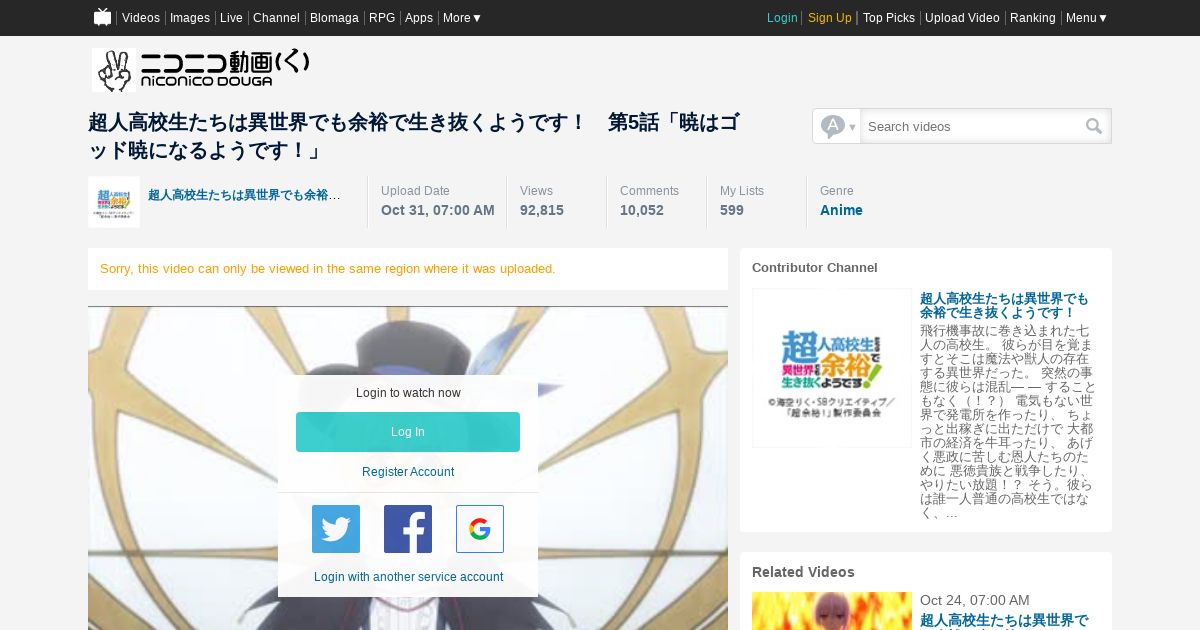The height and width of the screenshot is (630, 1200).
Task: Click the search magnifier icon
Action: [1094, 126]
